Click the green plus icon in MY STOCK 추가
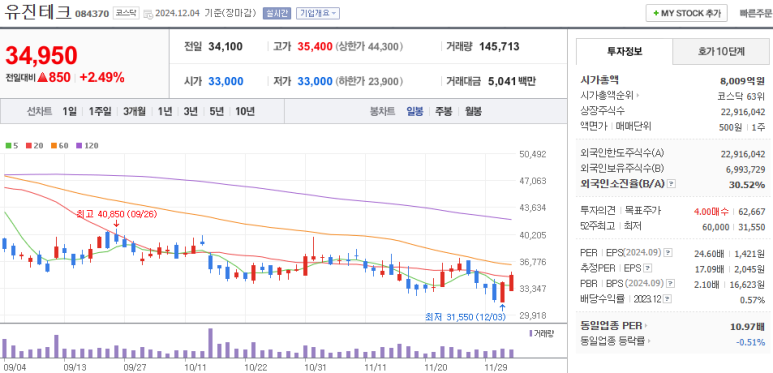The width and height of the screenshot is (773, 373). [x=656, y=13]
